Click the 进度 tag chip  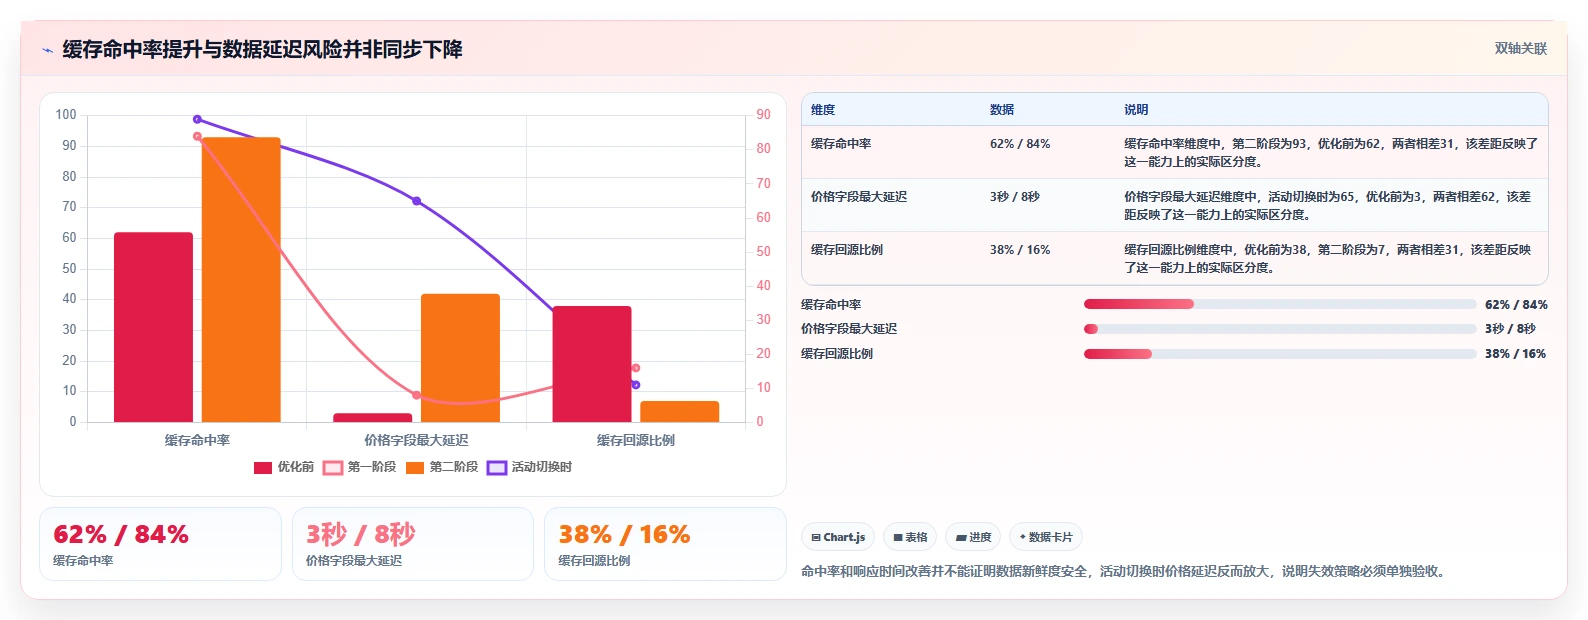point(973,537)
